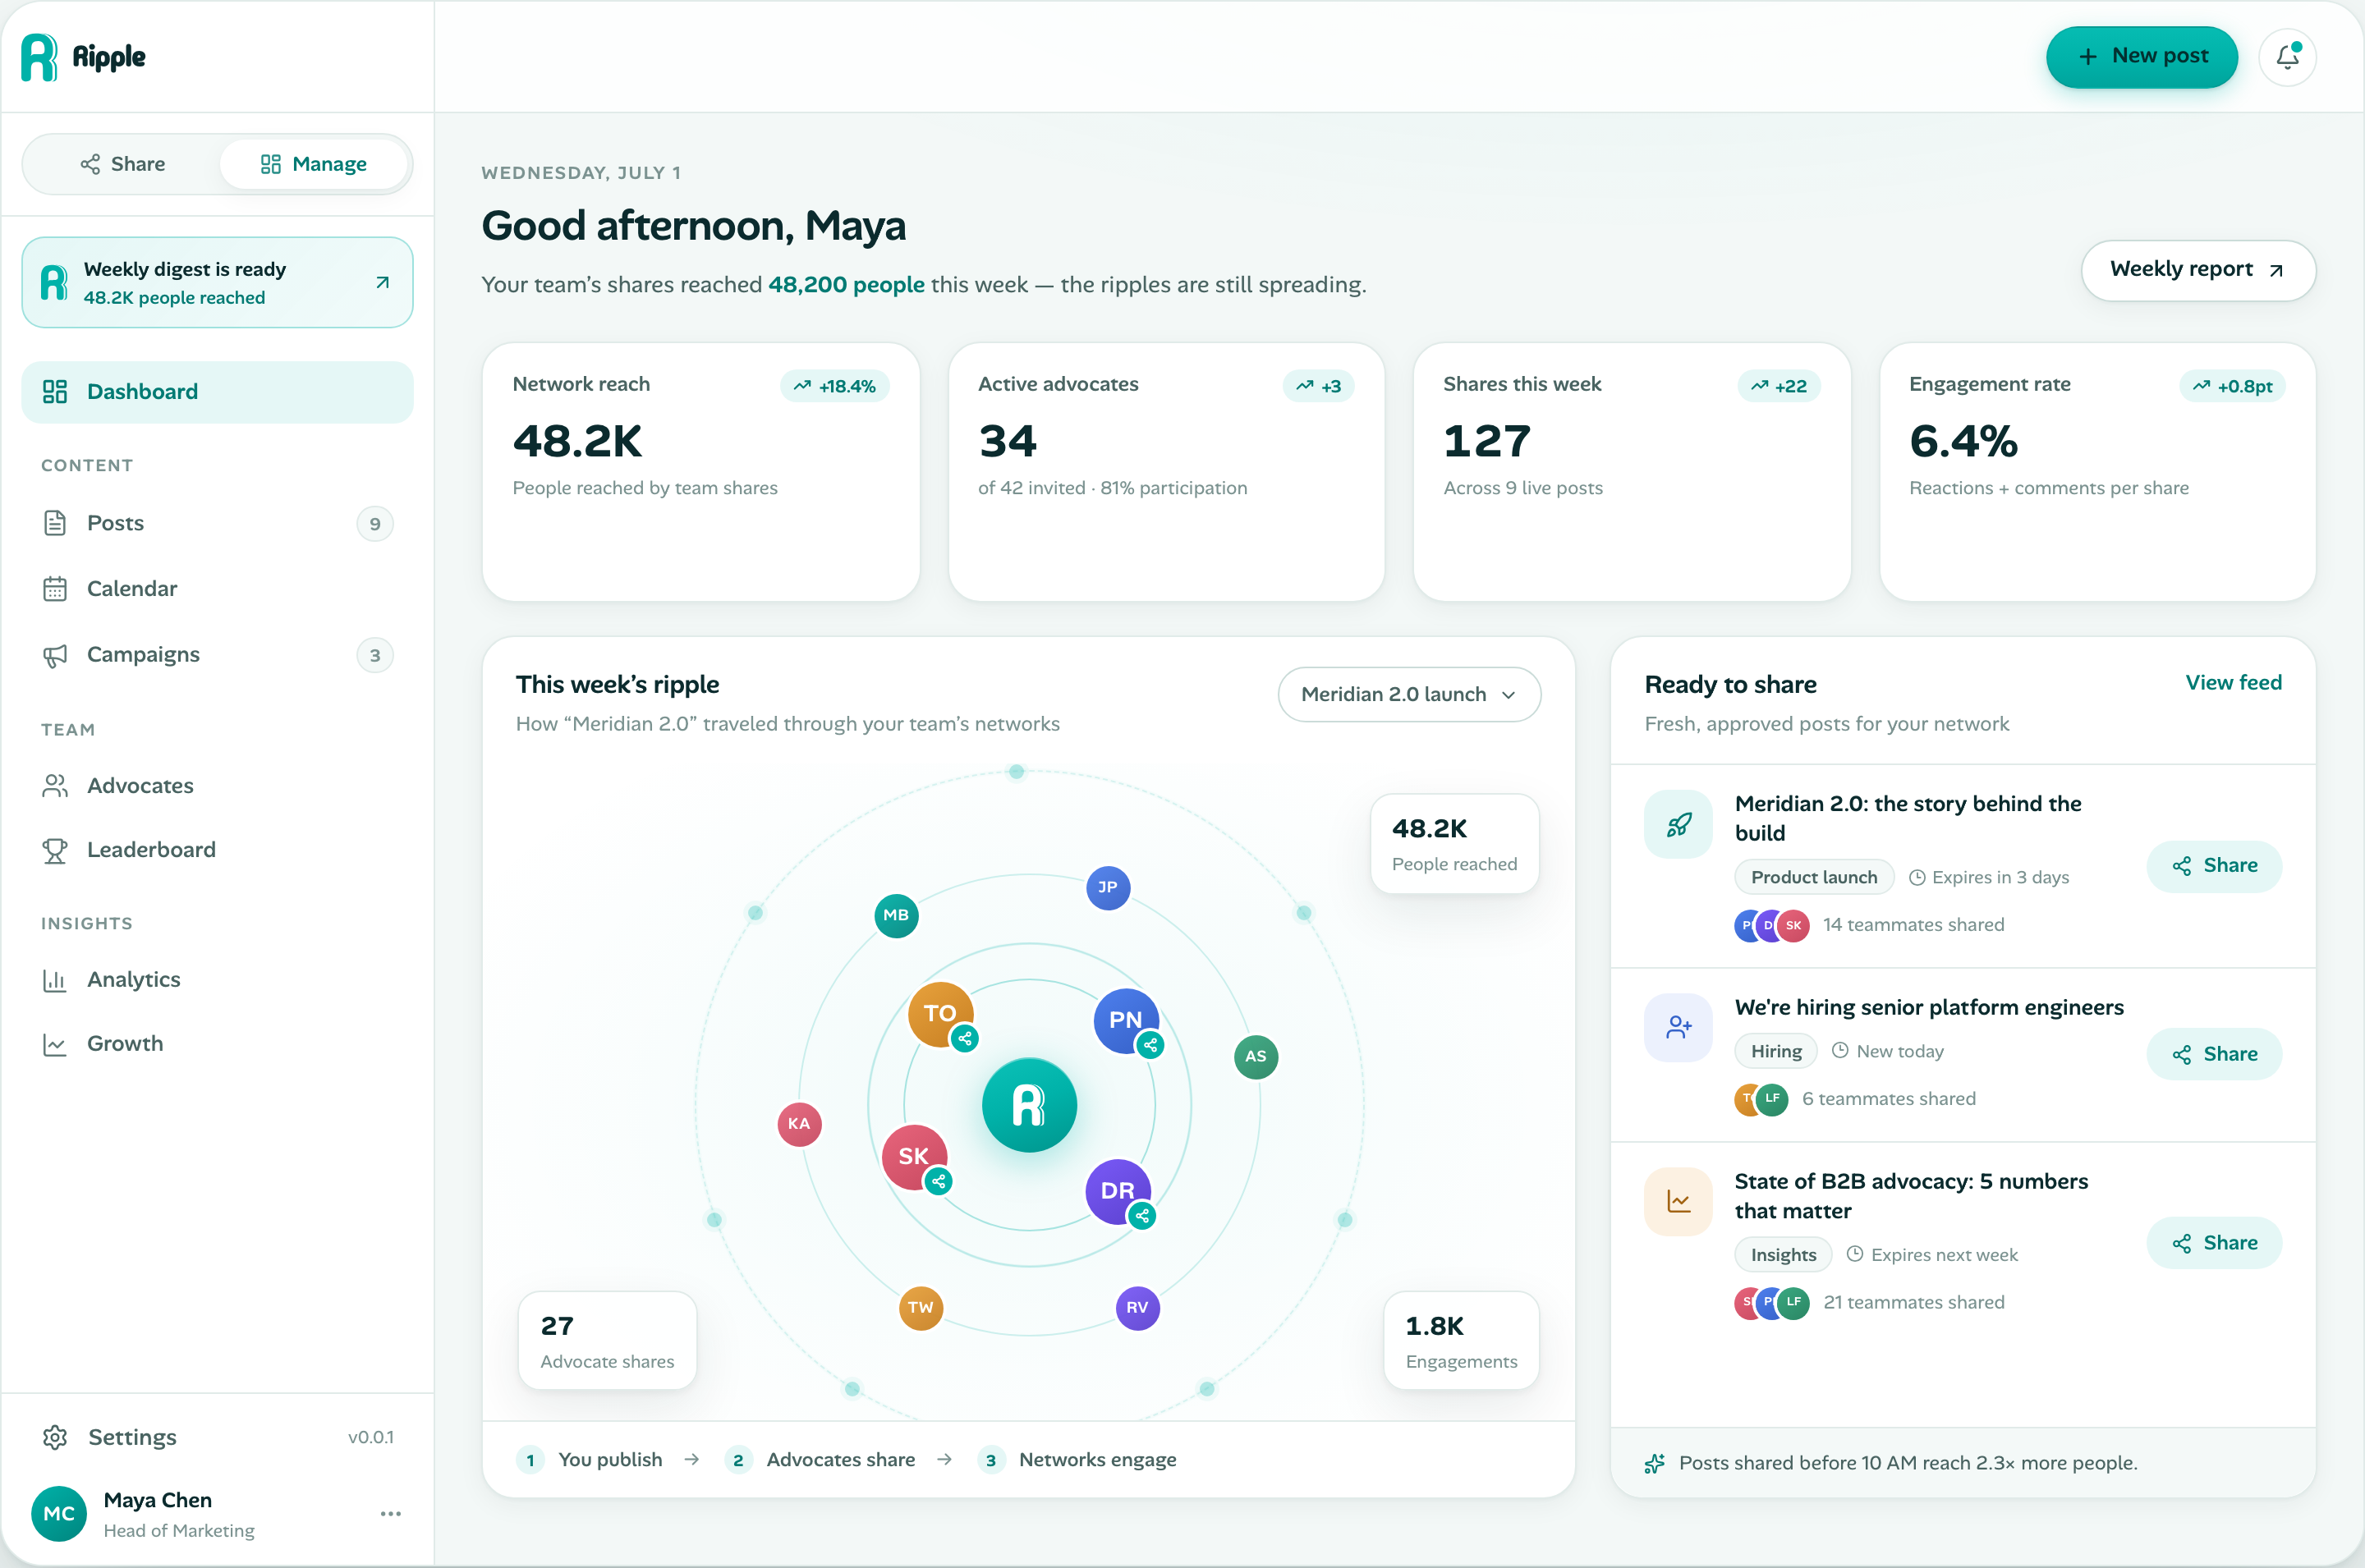The width and height of the screenshot is (2365, 1568).
Task: Share the hiring senior platform engineers post
Action: (x=2214, y=1054)
